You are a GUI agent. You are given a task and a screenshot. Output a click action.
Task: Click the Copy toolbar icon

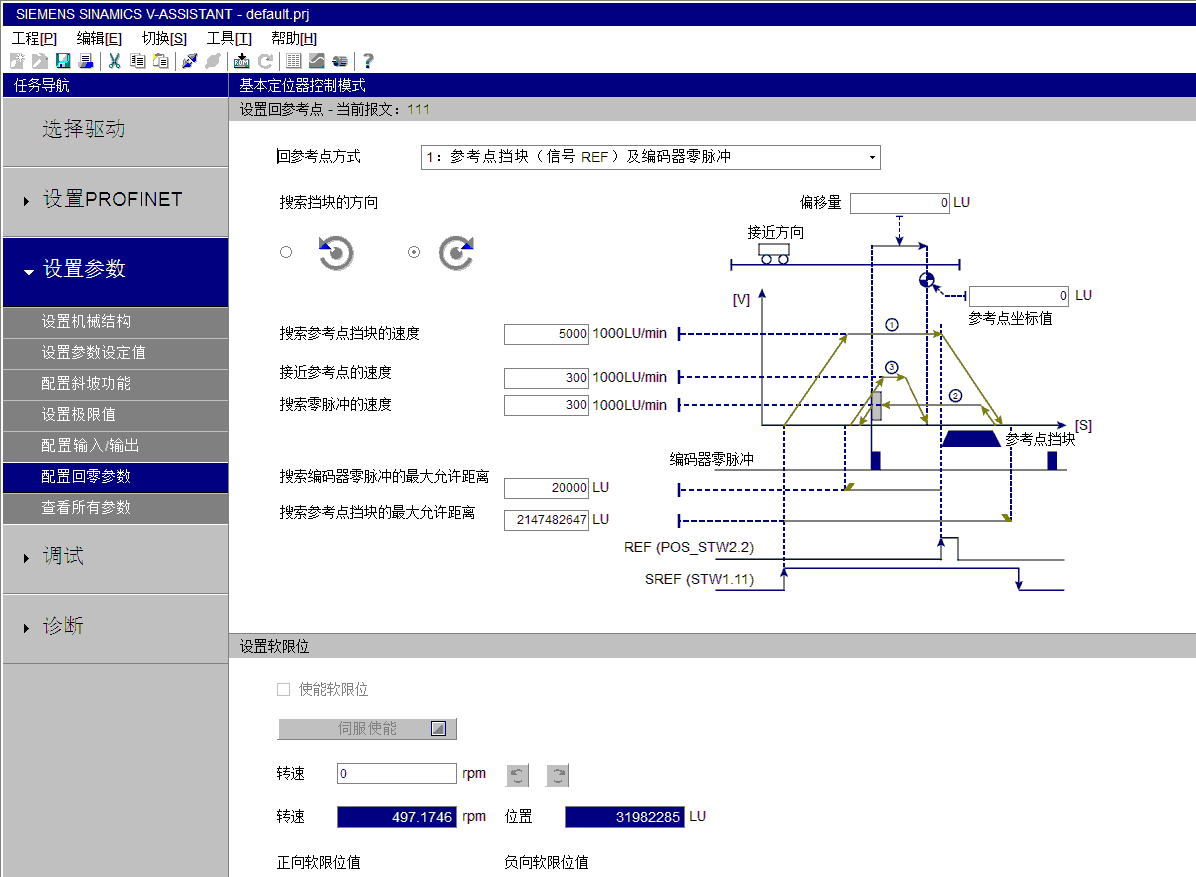click(x=137, y=61)
